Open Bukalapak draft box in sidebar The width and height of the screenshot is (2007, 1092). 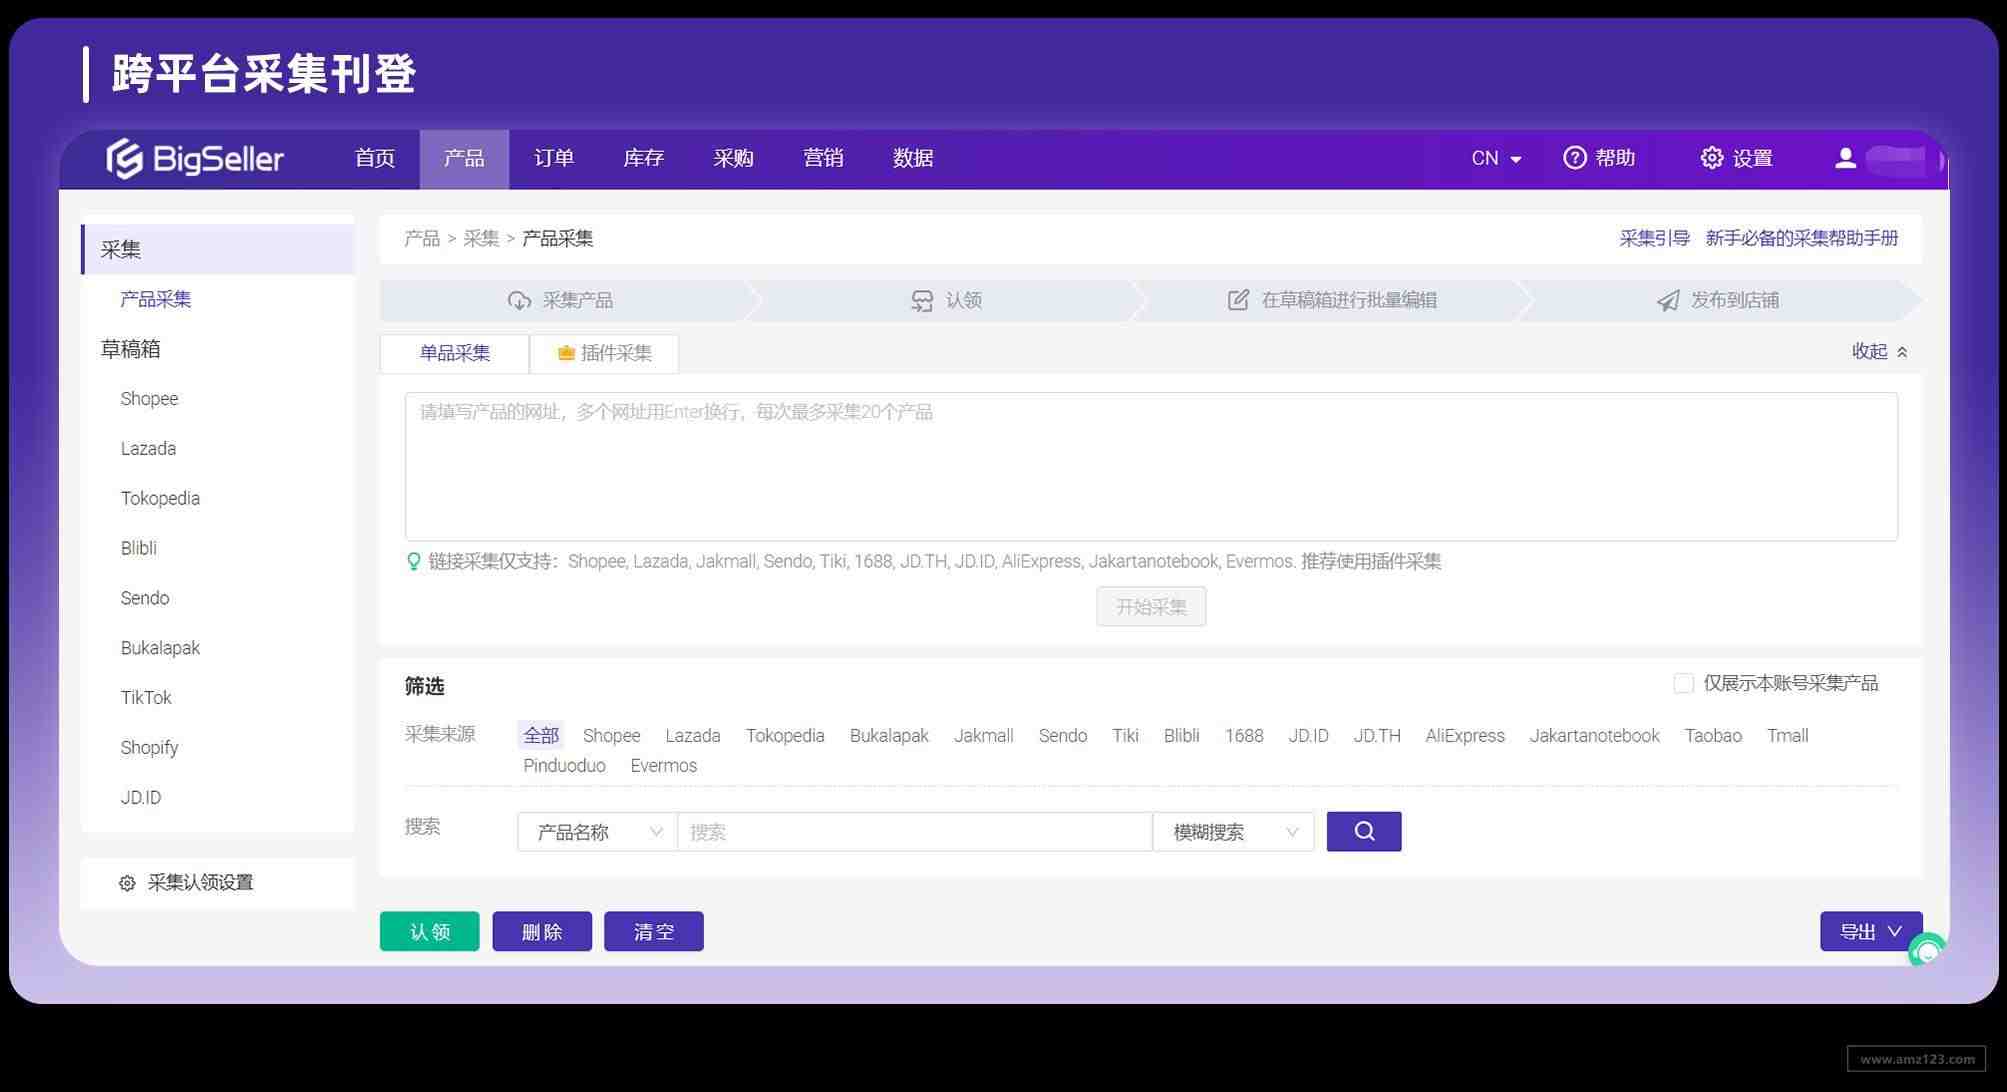tap(160, 648)
